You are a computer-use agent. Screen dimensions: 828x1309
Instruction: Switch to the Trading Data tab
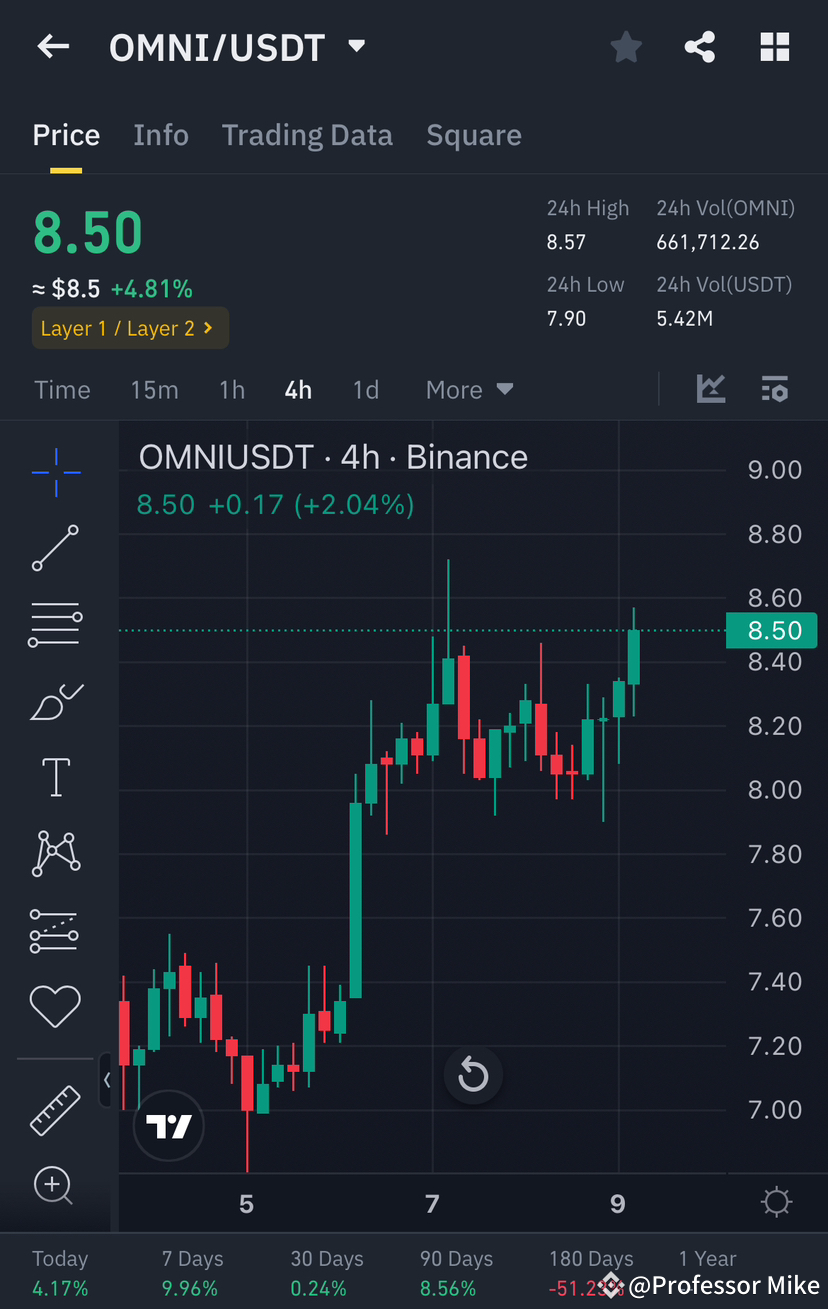click(307, 134)
